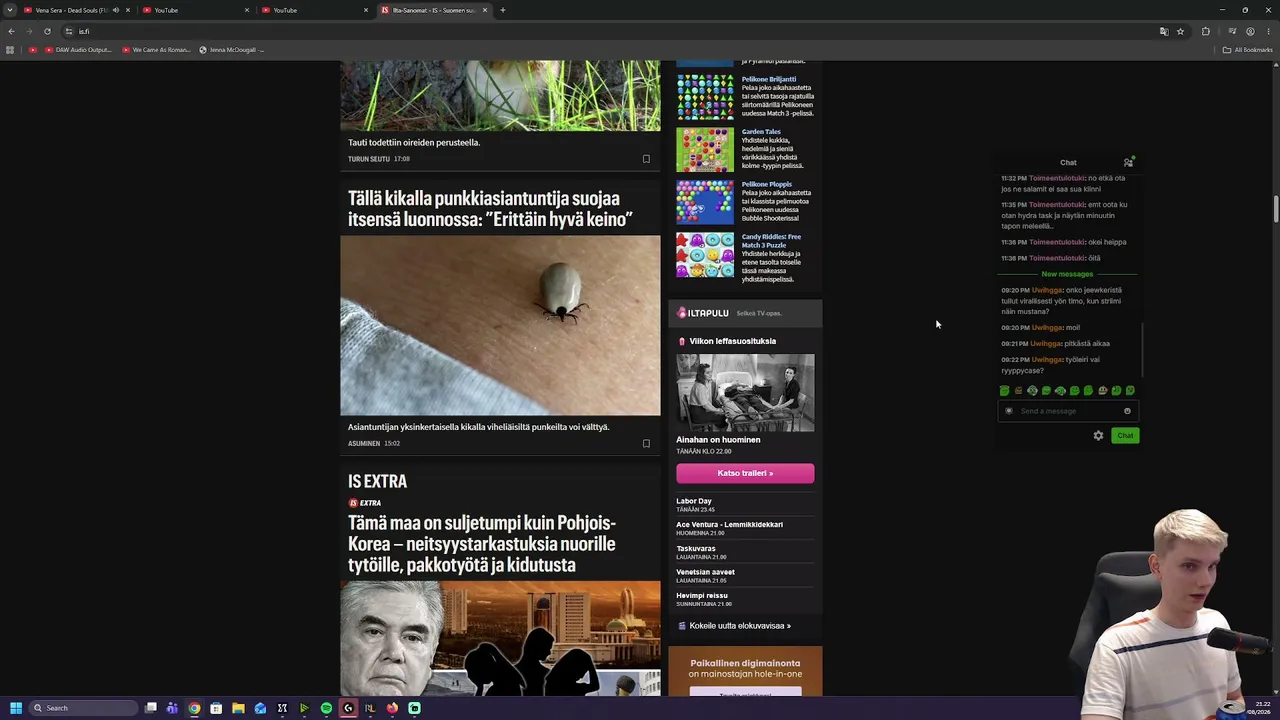
Task: Open Spotify from taskbar
Action: point(326,708)
